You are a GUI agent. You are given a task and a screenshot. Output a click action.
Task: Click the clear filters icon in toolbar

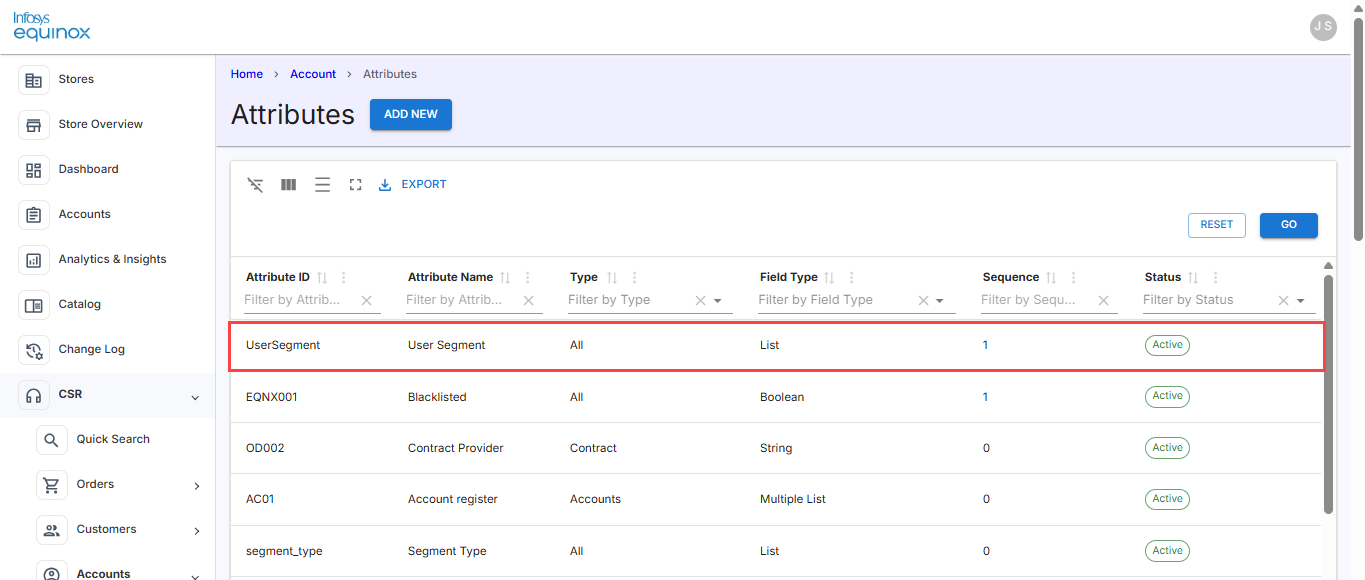[x=256, y=185]
